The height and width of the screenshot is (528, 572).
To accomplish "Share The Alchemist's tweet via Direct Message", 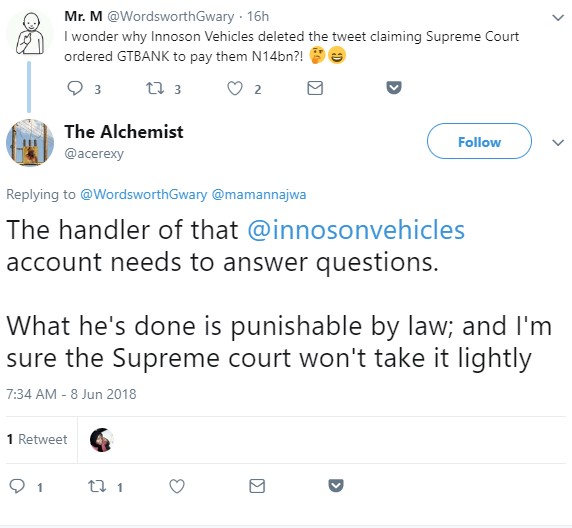I will [x=257, y=486].
